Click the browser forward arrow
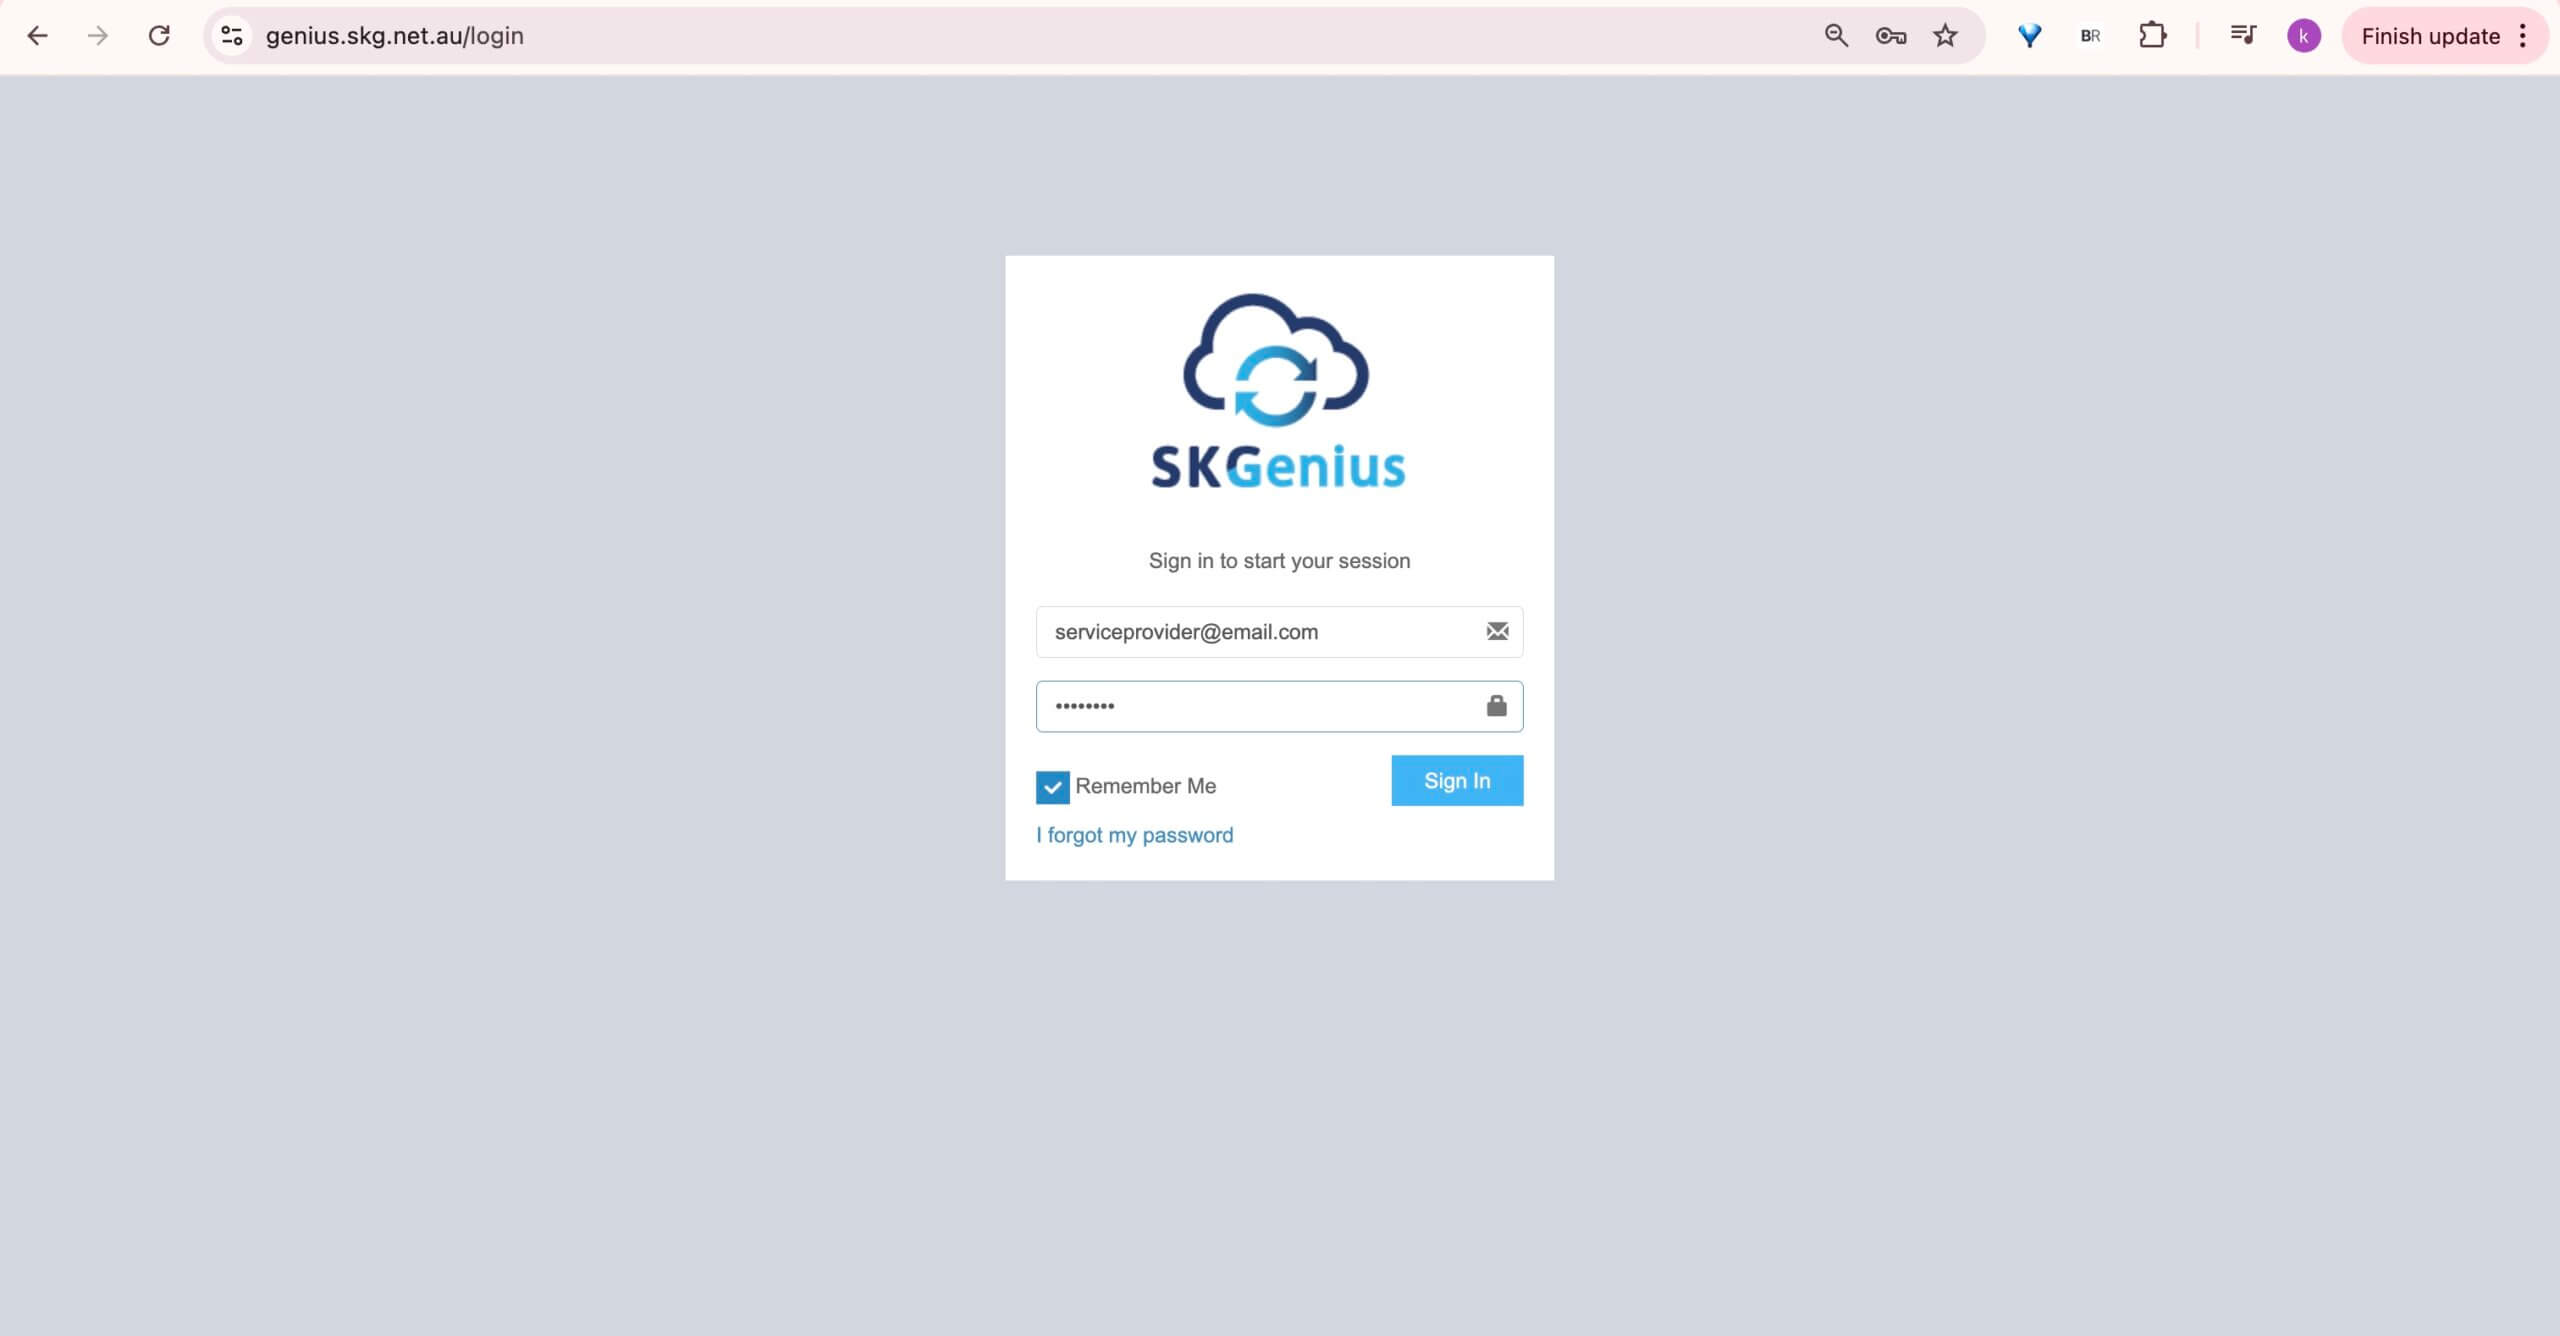 tap(98, 36)
